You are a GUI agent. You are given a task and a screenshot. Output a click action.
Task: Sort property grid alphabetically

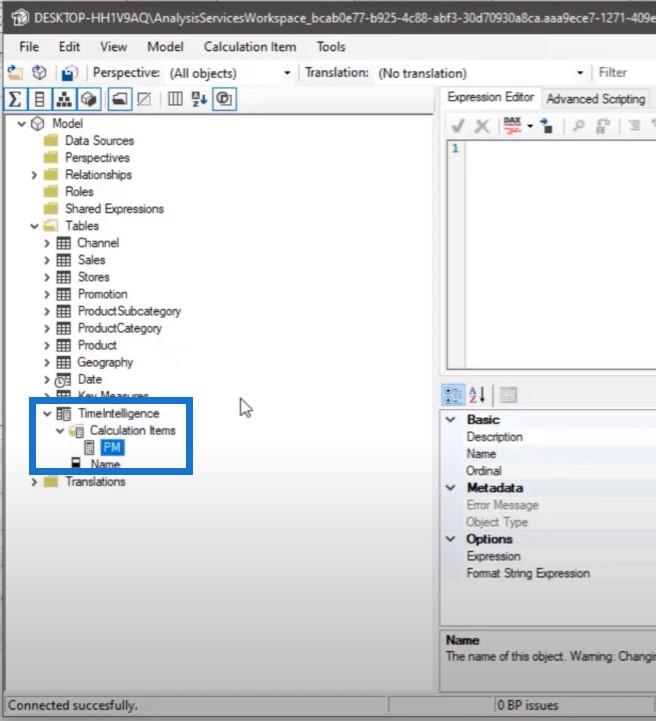[477, 395]
